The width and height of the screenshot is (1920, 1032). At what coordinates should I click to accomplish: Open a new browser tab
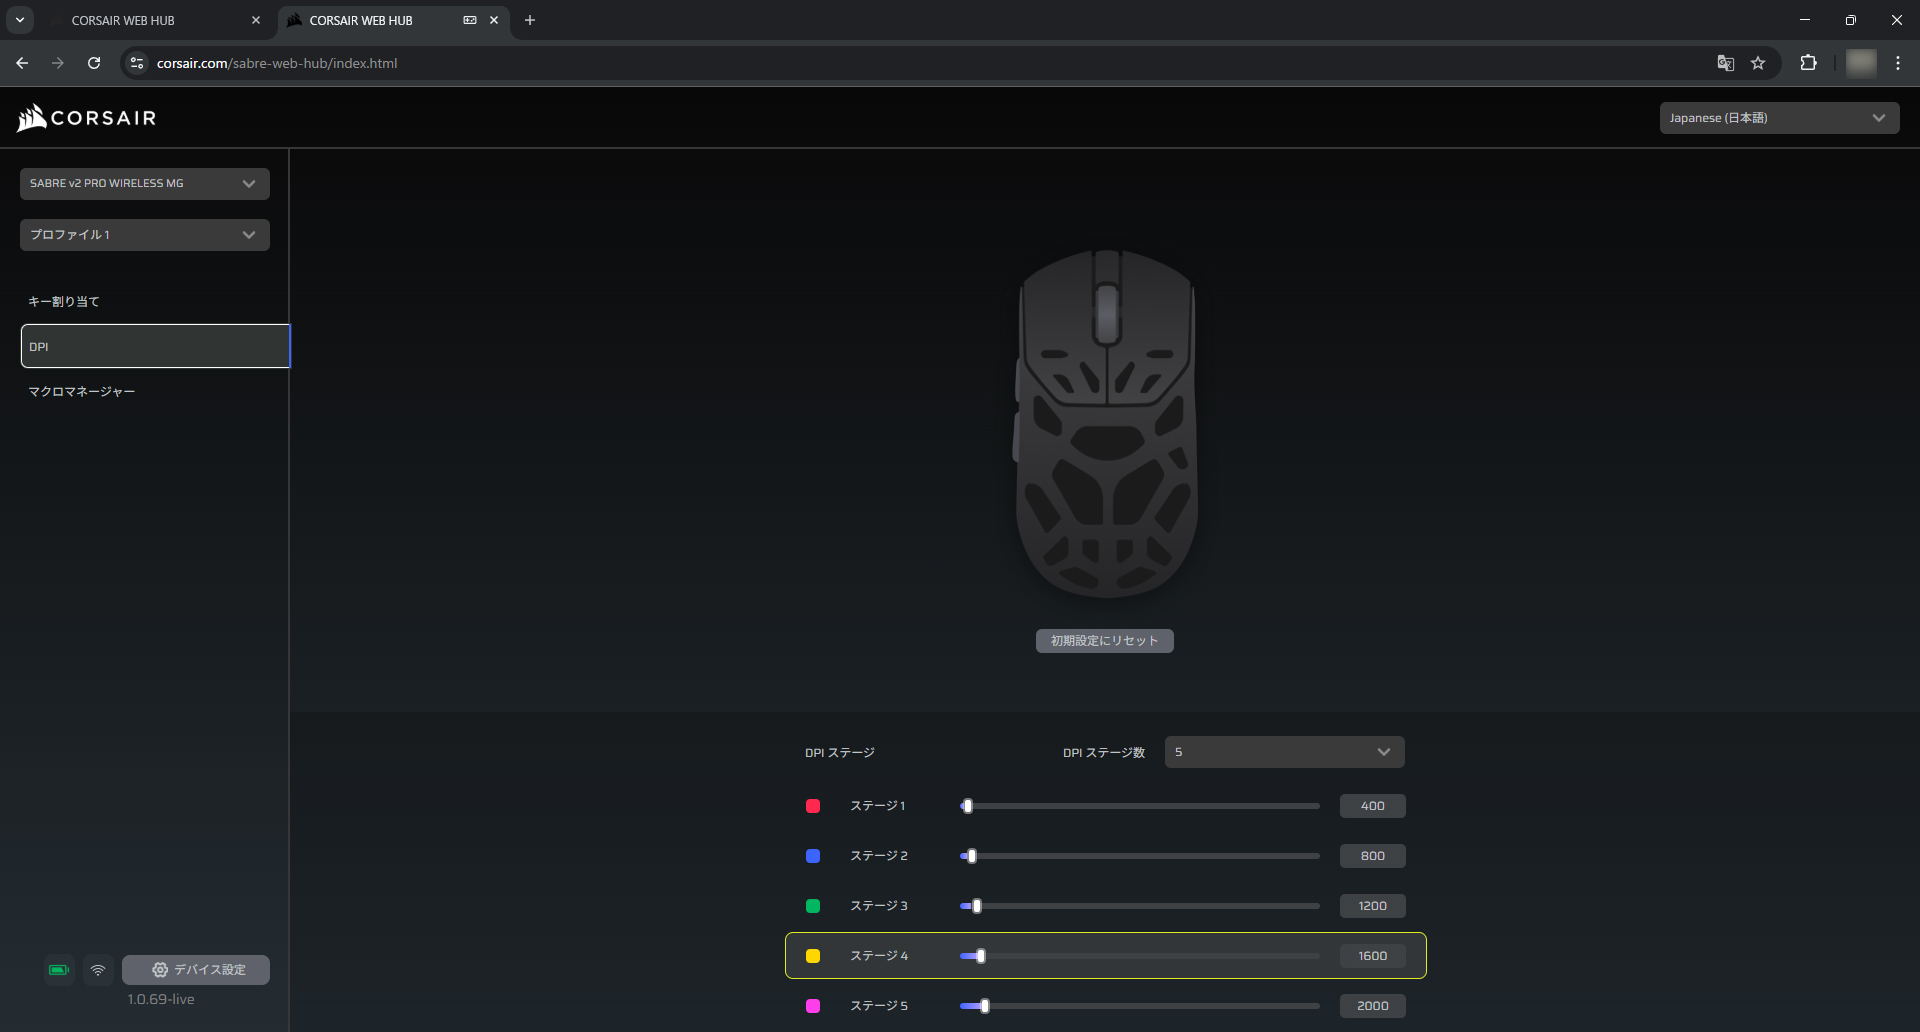click(x=530, y=20)
